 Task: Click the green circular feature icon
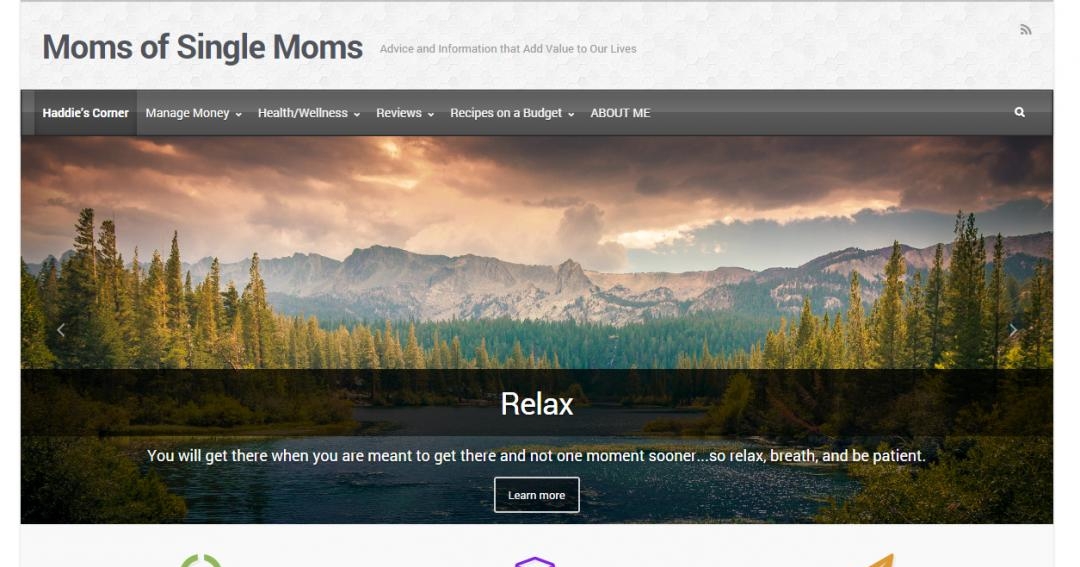point(200,560)
